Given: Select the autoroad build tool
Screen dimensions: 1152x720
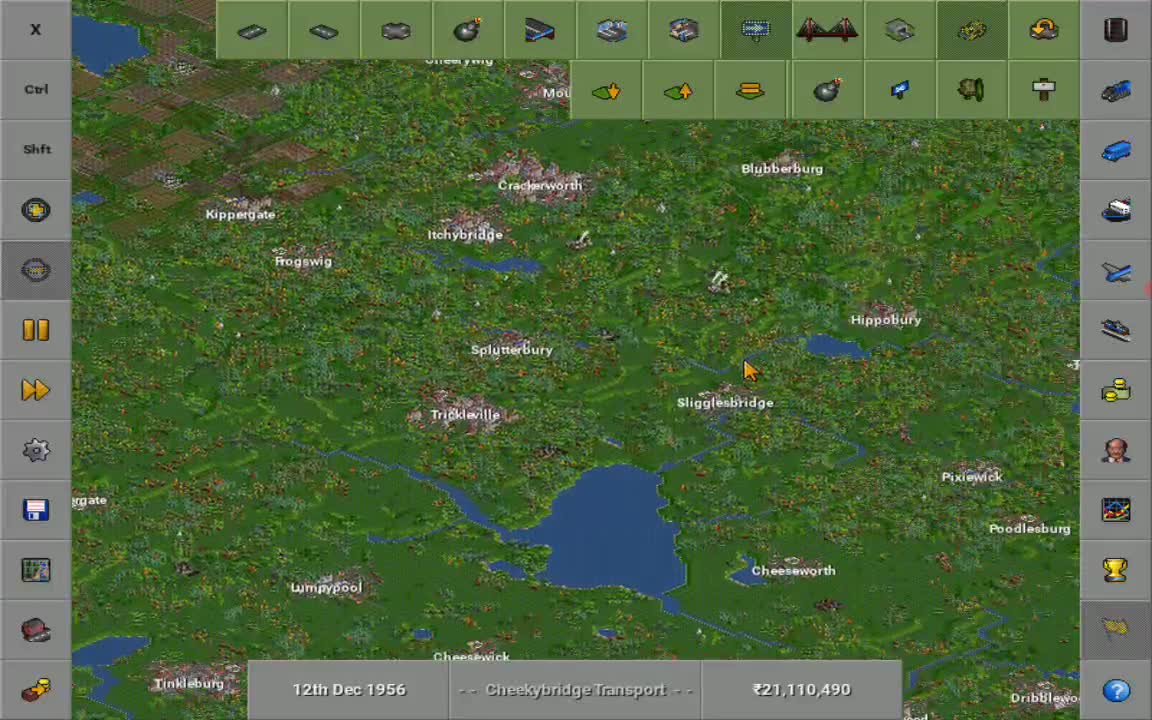Looking at the screenshot, I should [395, 30].
